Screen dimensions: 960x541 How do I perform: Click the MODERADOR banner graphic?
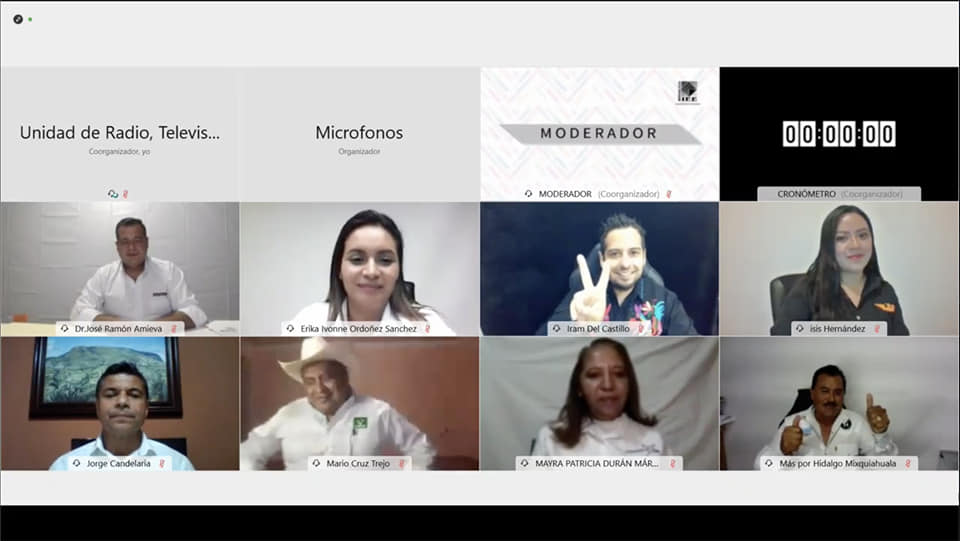point(600,133)
